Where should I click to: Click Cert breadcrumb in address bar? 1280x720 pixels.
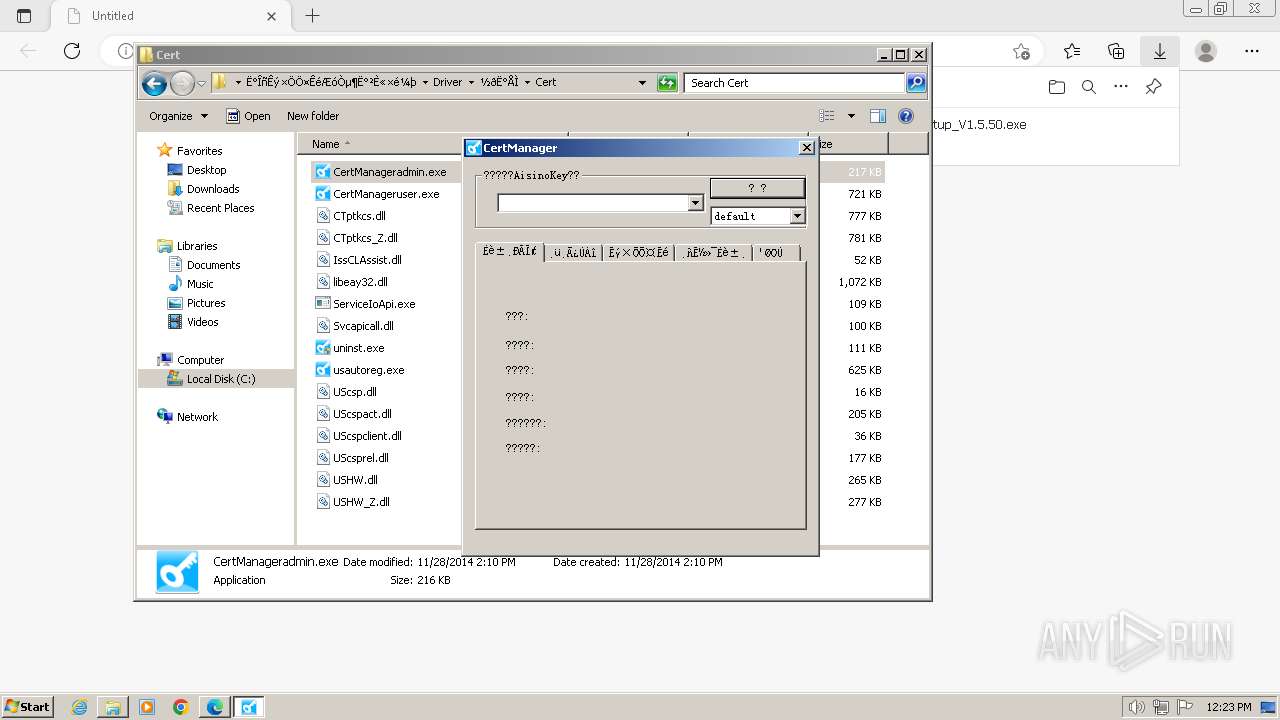tap(546, 83)
